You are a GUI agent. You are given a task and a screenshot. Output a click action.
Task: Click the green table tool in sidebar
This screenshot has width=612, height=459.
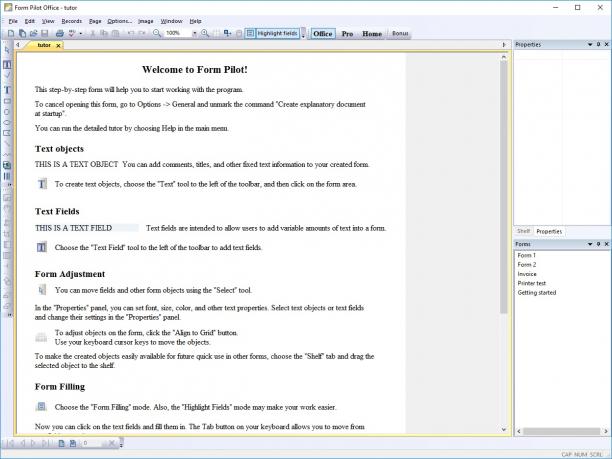tap(7, 165)
